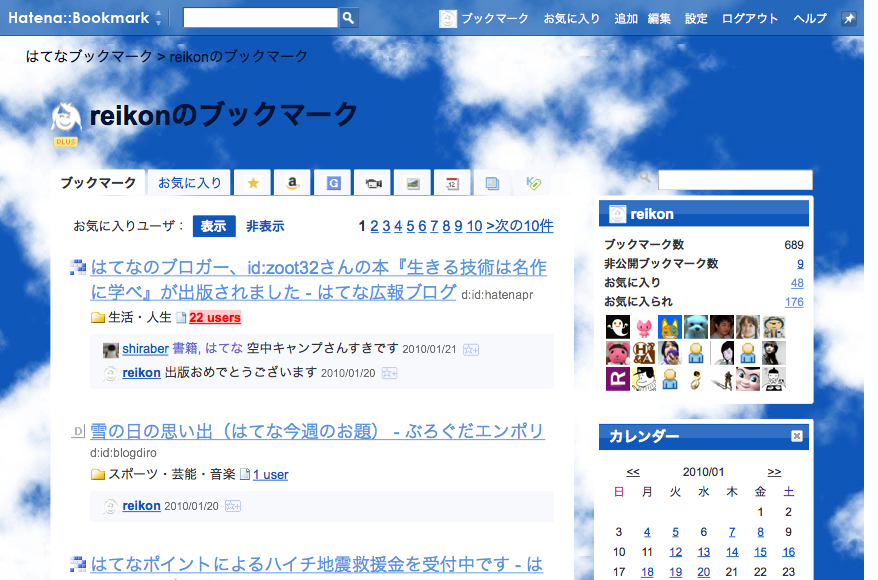Click the pink cat avatar in followers
Screen dimensions: 878x580
[x=644, y=327]
